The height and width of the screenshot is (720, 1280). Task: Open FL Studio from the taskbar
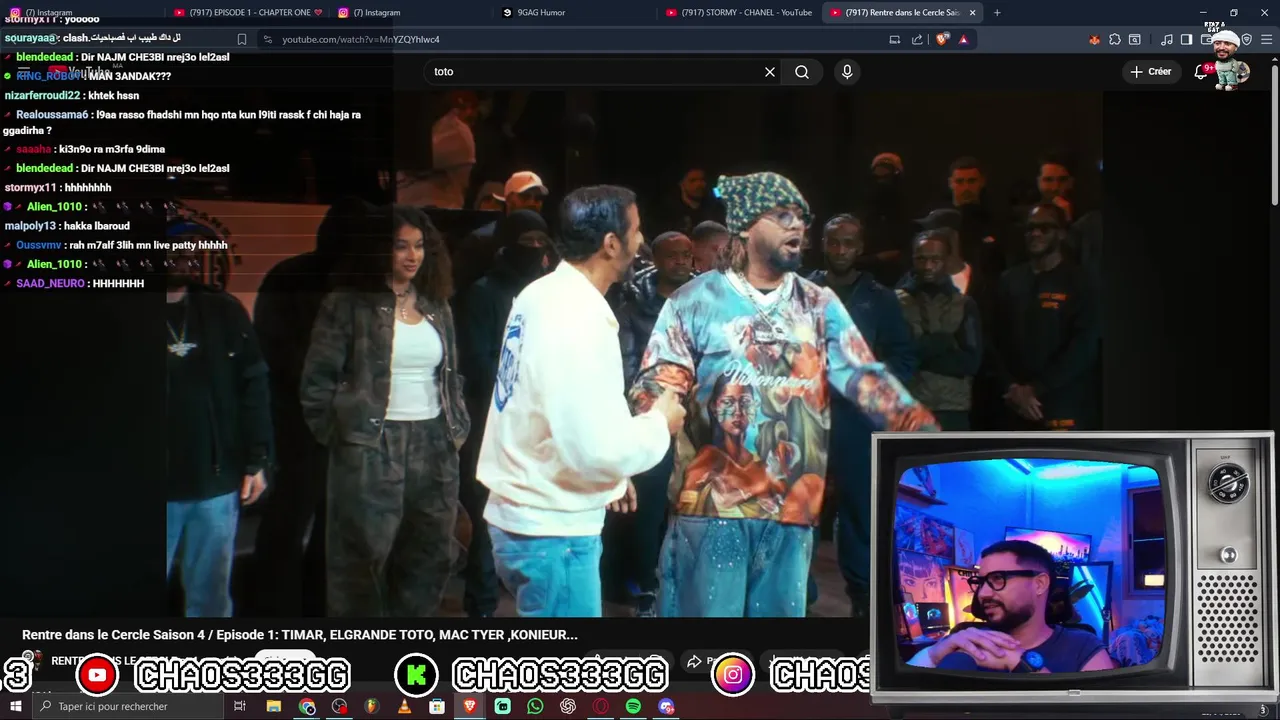(x=372, y=707)
